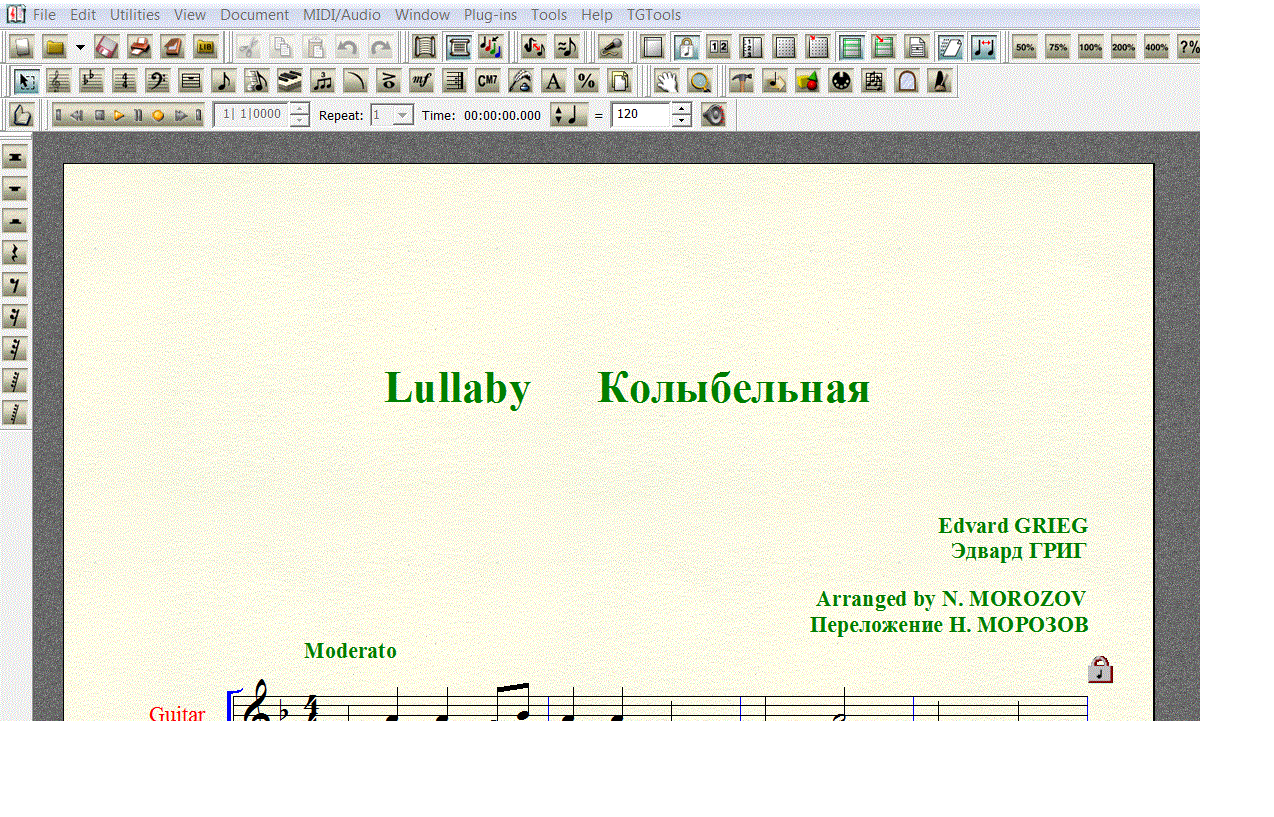
Task: Increase the measure counter stepper
Action: point(299,109)
